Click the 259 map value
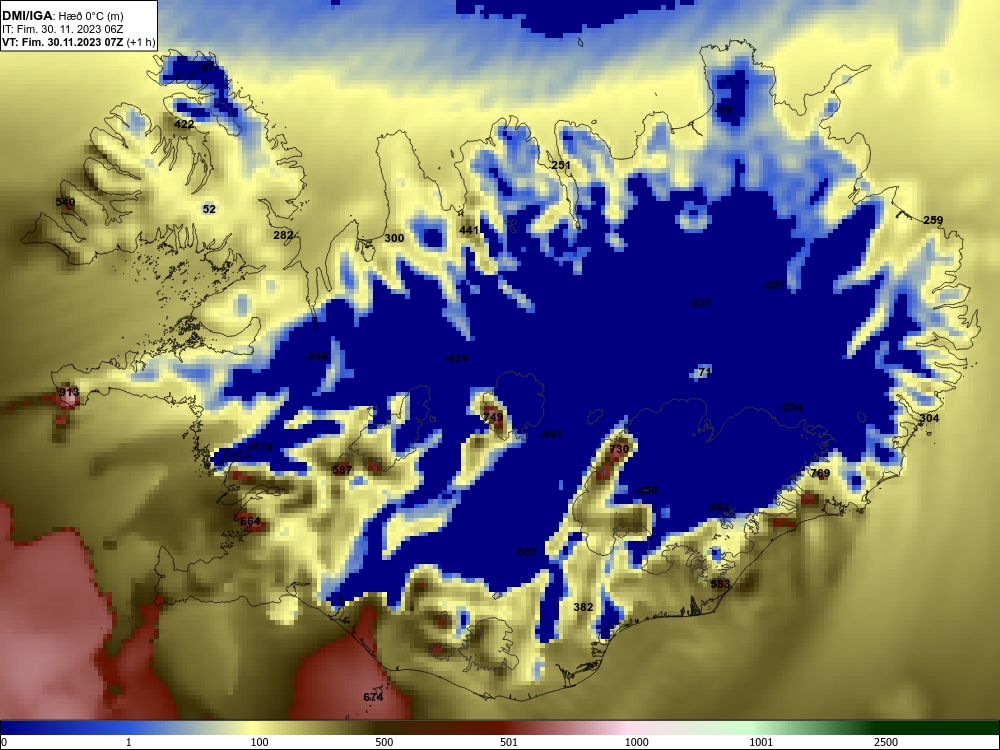This screenshot has width=1000, height=750. (x=933, y=220)
